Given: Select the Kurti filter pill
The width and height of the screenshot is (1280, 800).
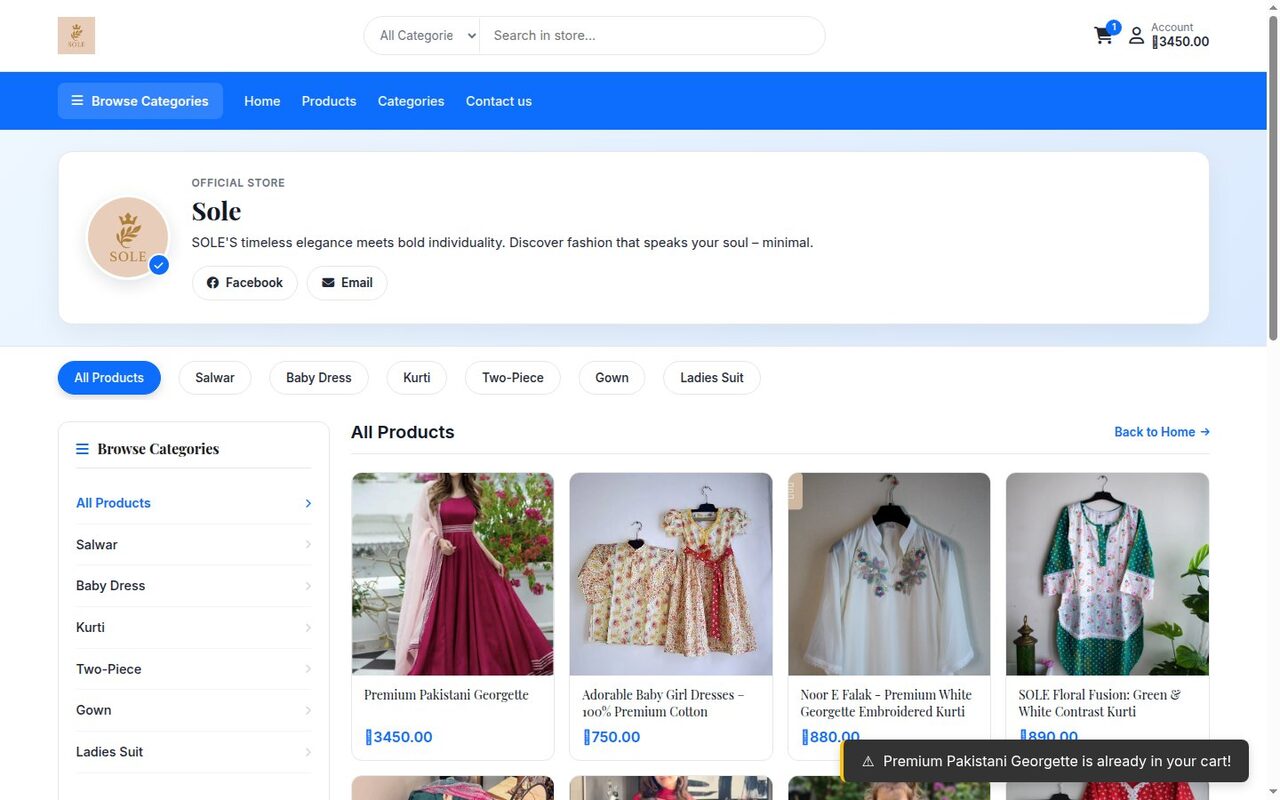Looking at the screenshot, I should 417,378.
